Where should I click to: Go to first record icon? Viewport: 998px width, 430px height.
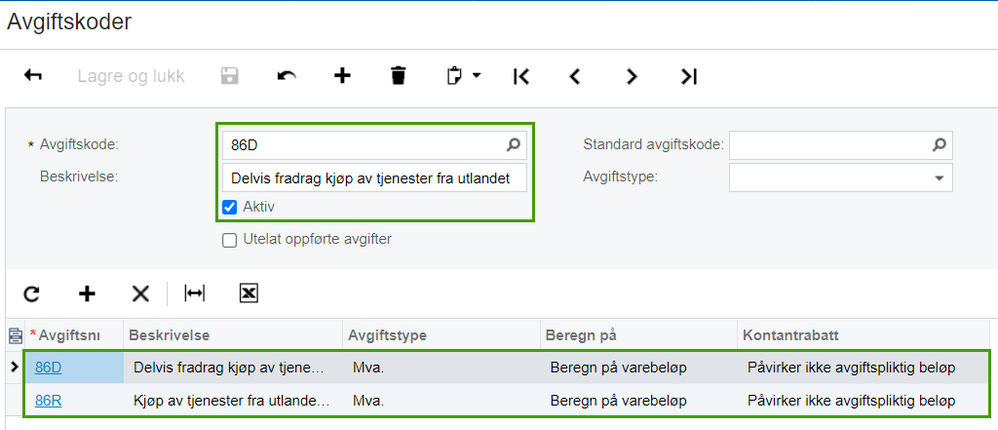pyautogui.click(x=520, y=76)
